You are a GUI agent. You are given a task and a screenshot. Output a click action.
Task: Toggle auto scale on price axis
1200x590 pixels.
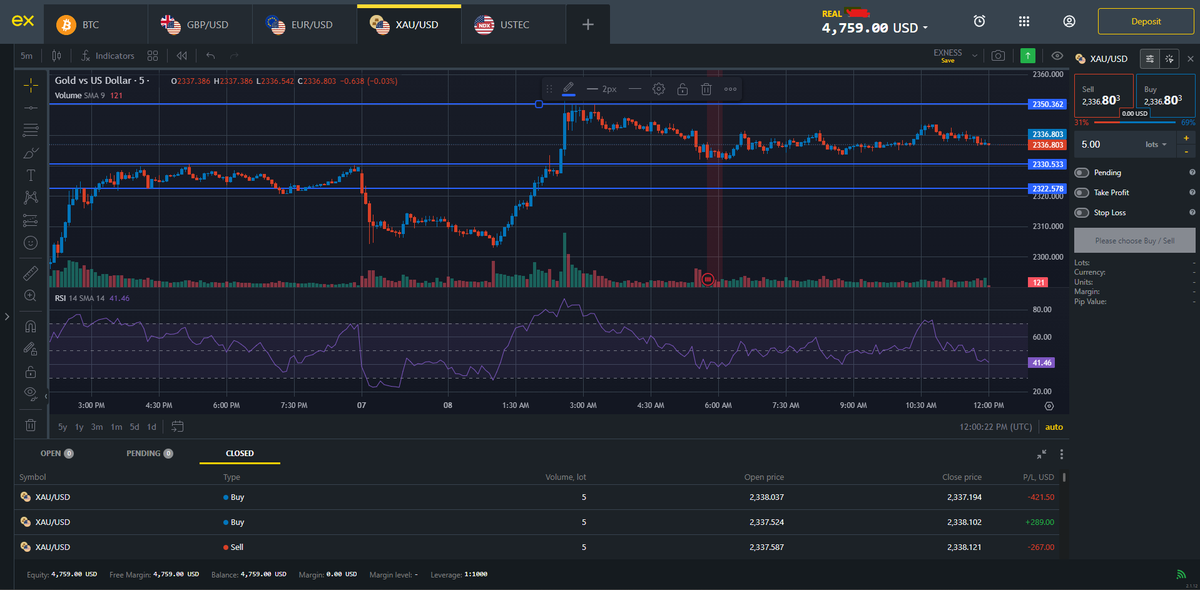click(1054, 427)
